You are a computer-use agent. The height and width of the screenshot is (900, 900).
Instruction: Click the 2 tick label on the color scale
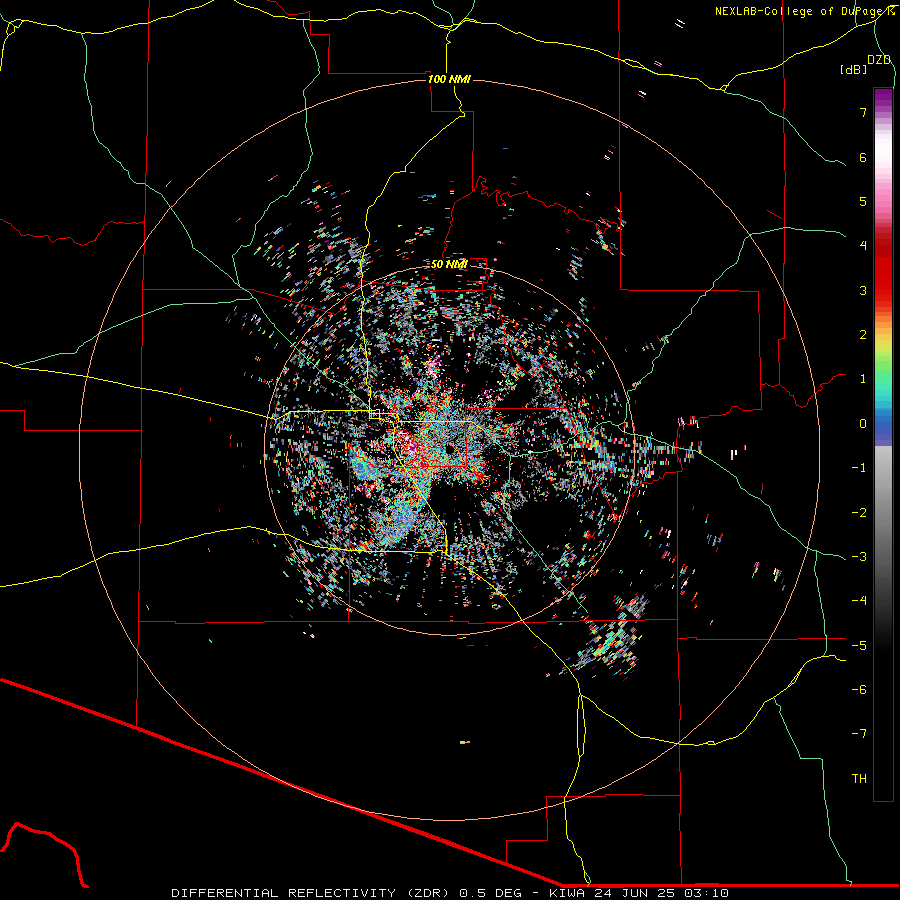(x=863, y=335)
